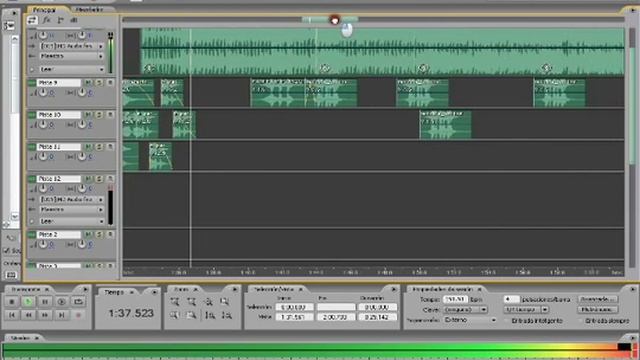Solo track Pista 12
Screen dimensions: 640x360
click(x=99, y=179)
